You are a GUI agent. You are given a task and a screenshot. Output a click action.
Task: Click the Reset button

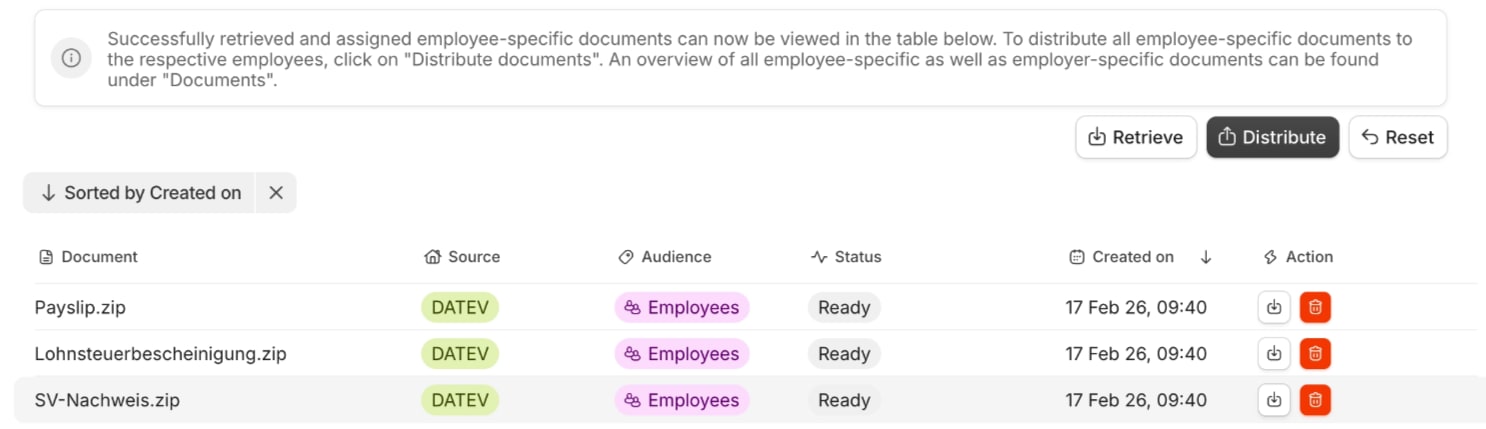coord(1398,137)
